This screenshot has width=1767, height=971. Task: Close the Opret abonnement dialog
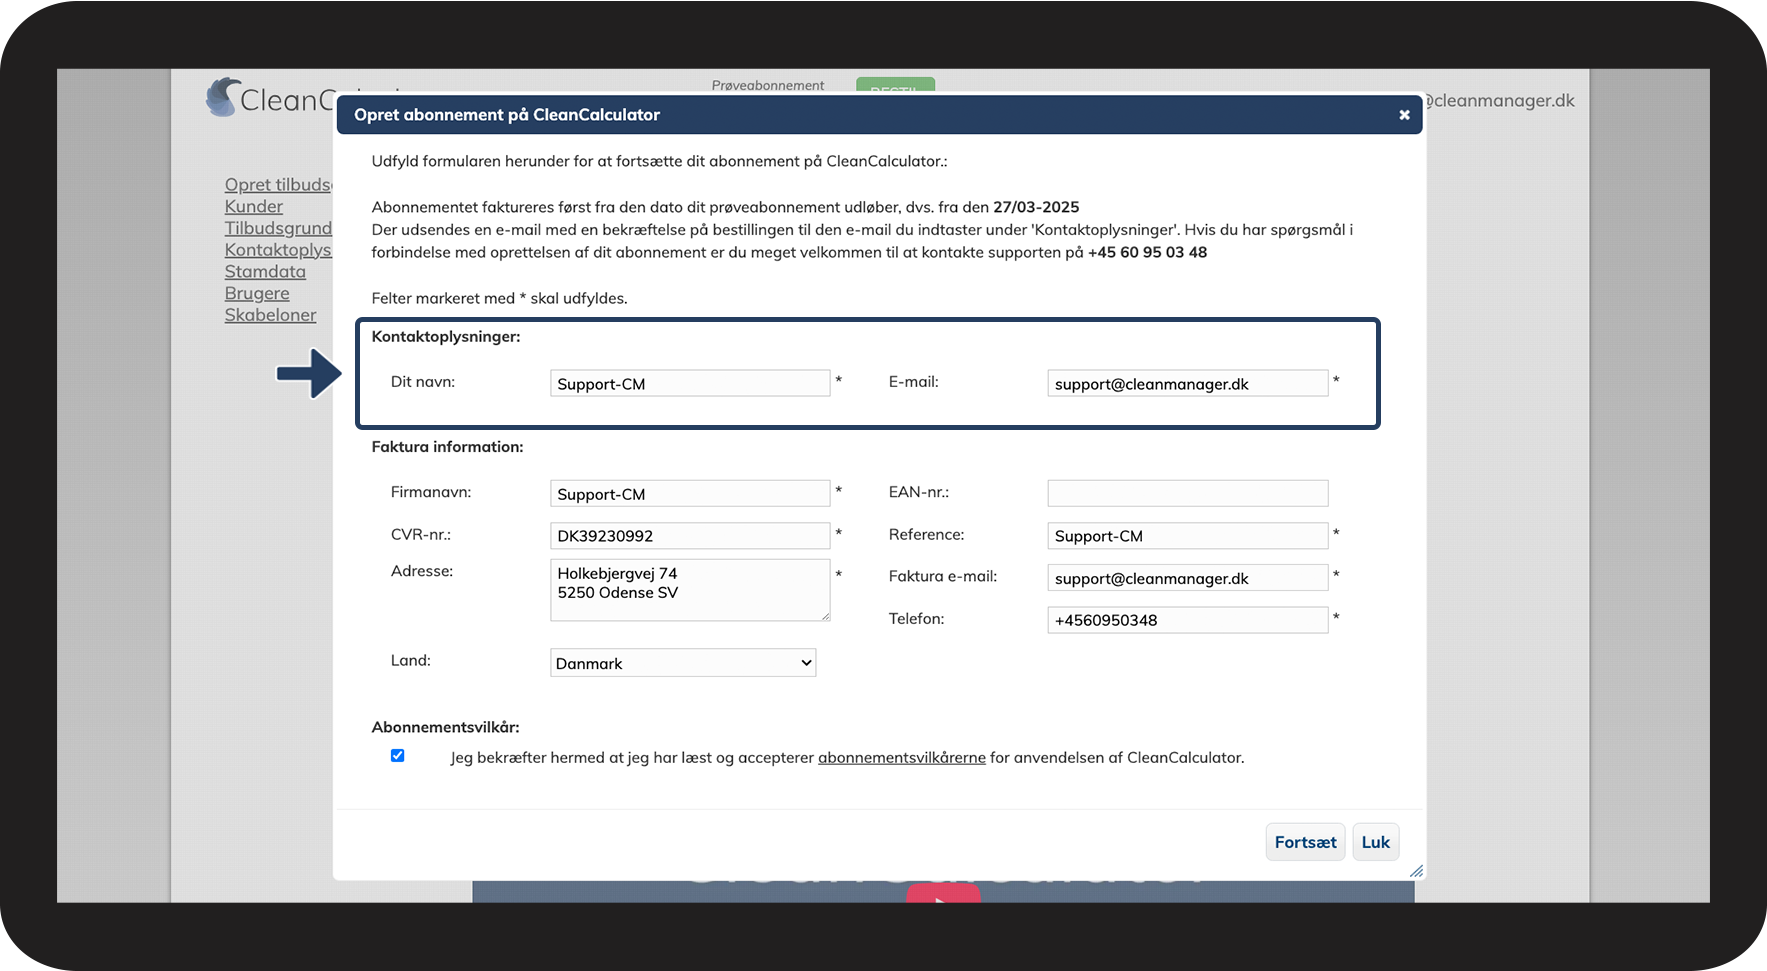point(1404,115)
